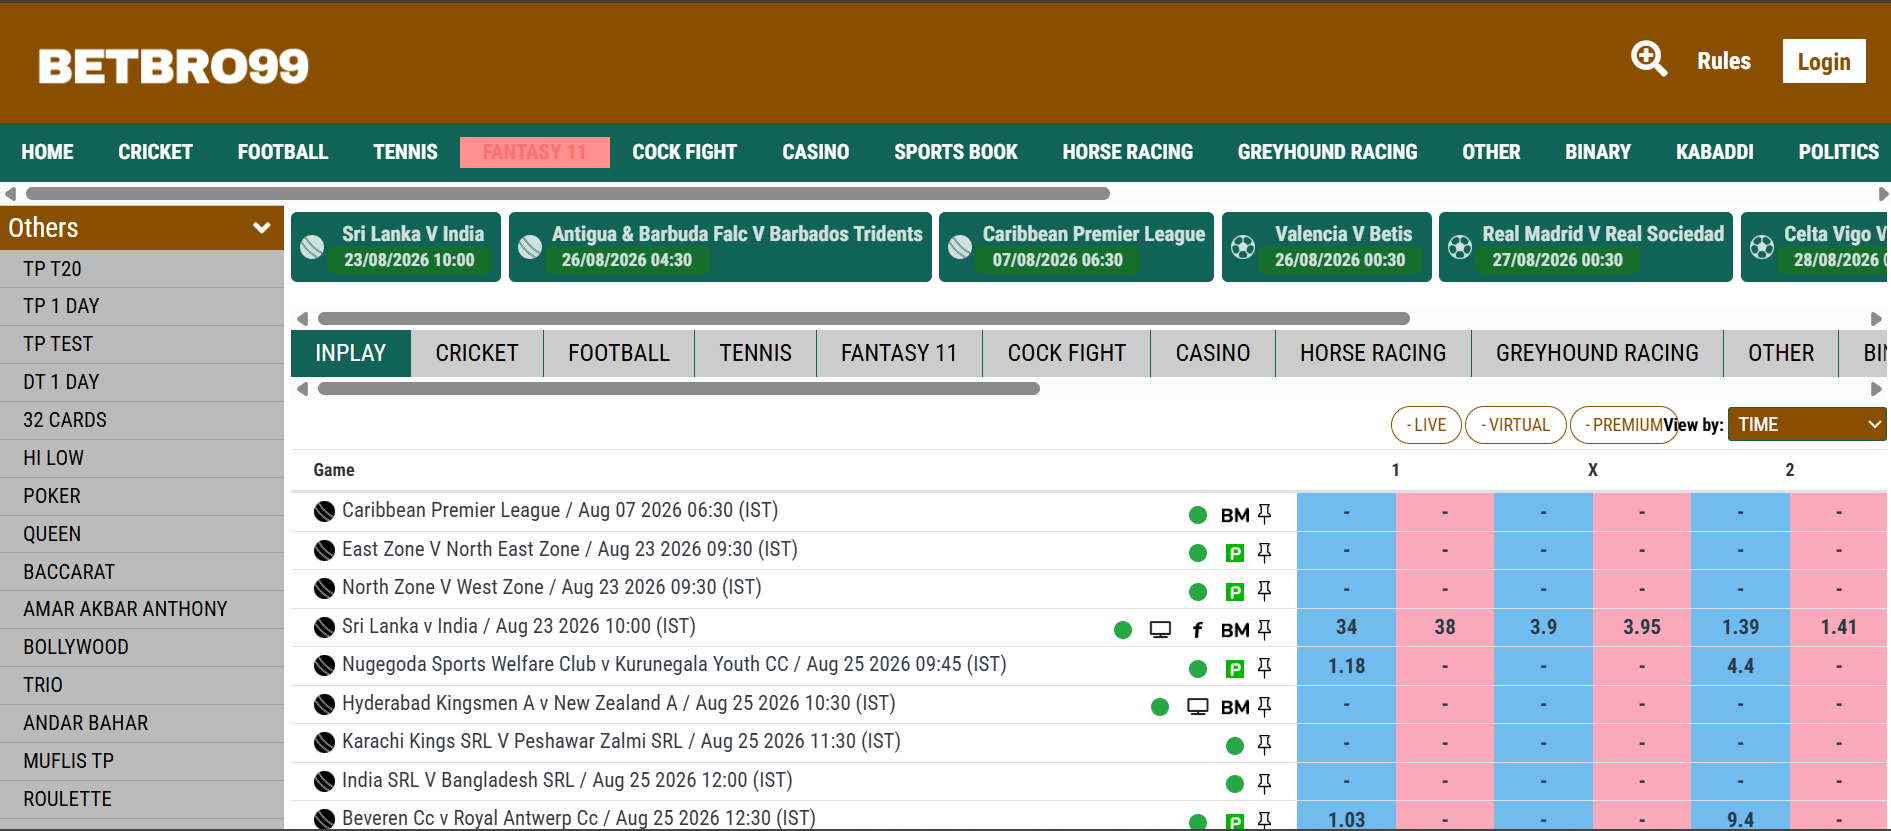Toggle the PREMIUM filter
Image resolution: width=1891 pixels, height=831 pixels.
(x=1623, y=425)
